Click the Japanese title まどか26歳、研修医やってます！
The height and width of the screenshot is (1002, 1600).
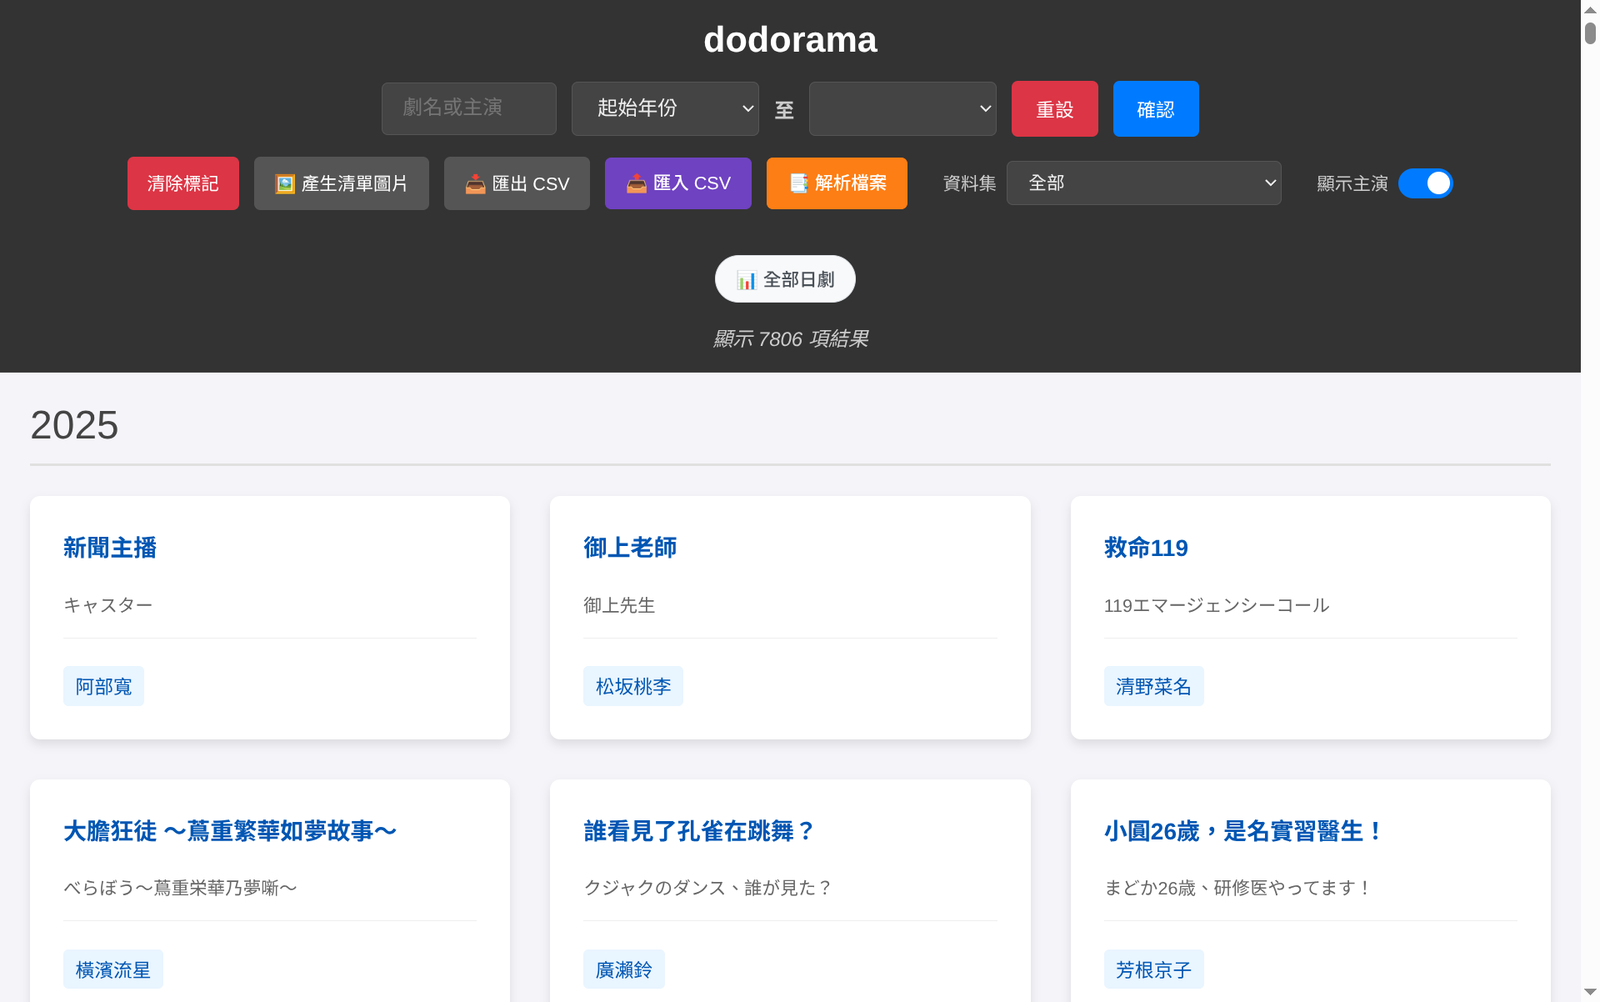coord(1238,888)
